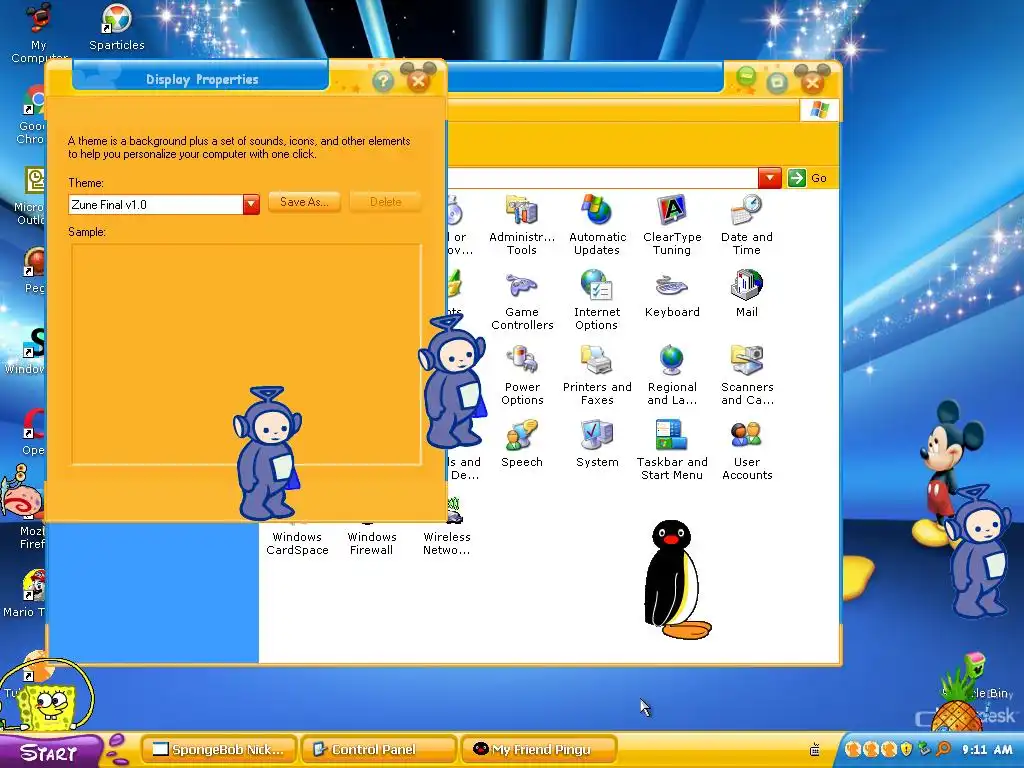Click the orange magnifier tray icon
Screen dimensions: 1024x768
click(943, 749)
